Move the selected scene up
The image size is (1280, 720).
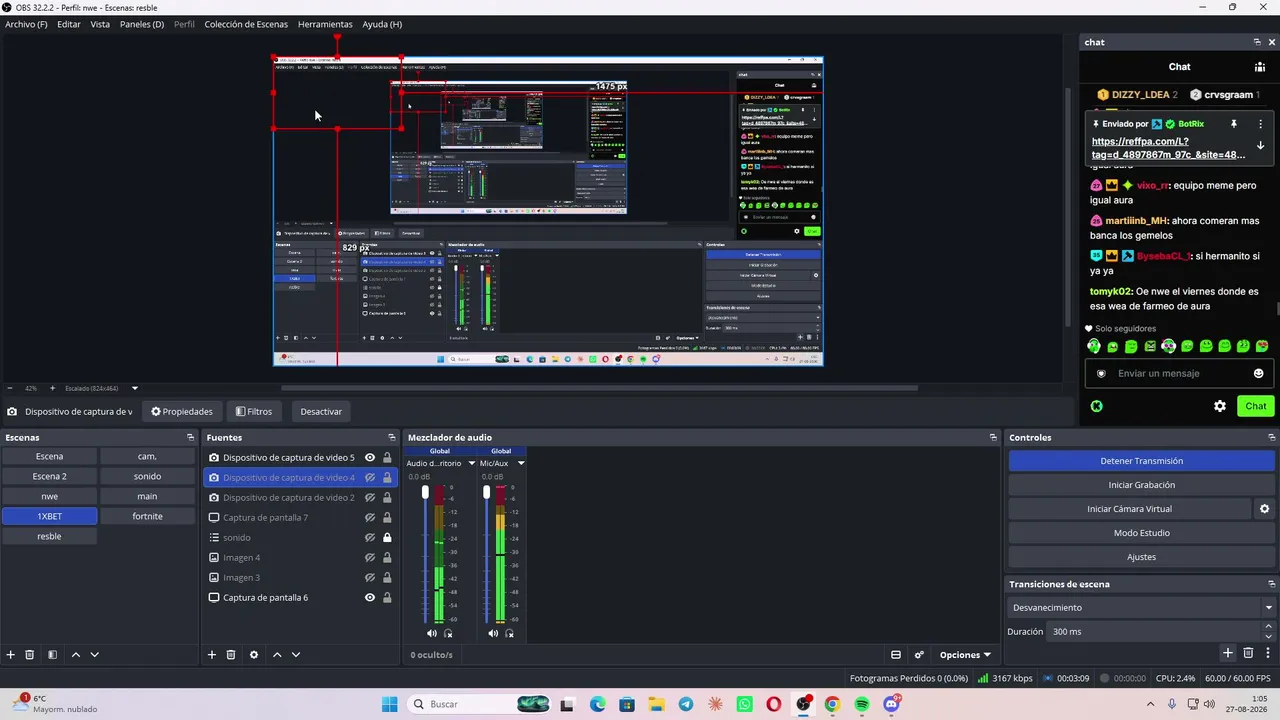[75, 654]
